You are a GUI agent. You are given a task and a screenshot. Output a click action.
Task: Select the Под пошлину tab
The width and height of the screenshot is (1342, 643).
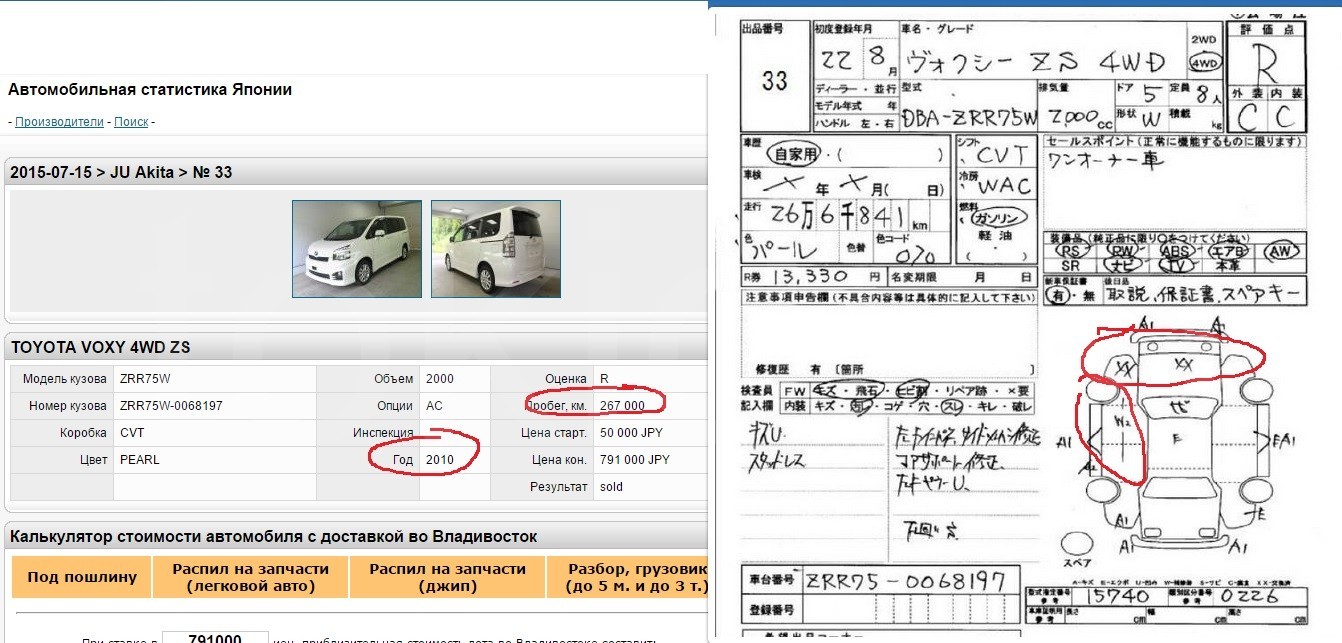[x=81, y=577]
